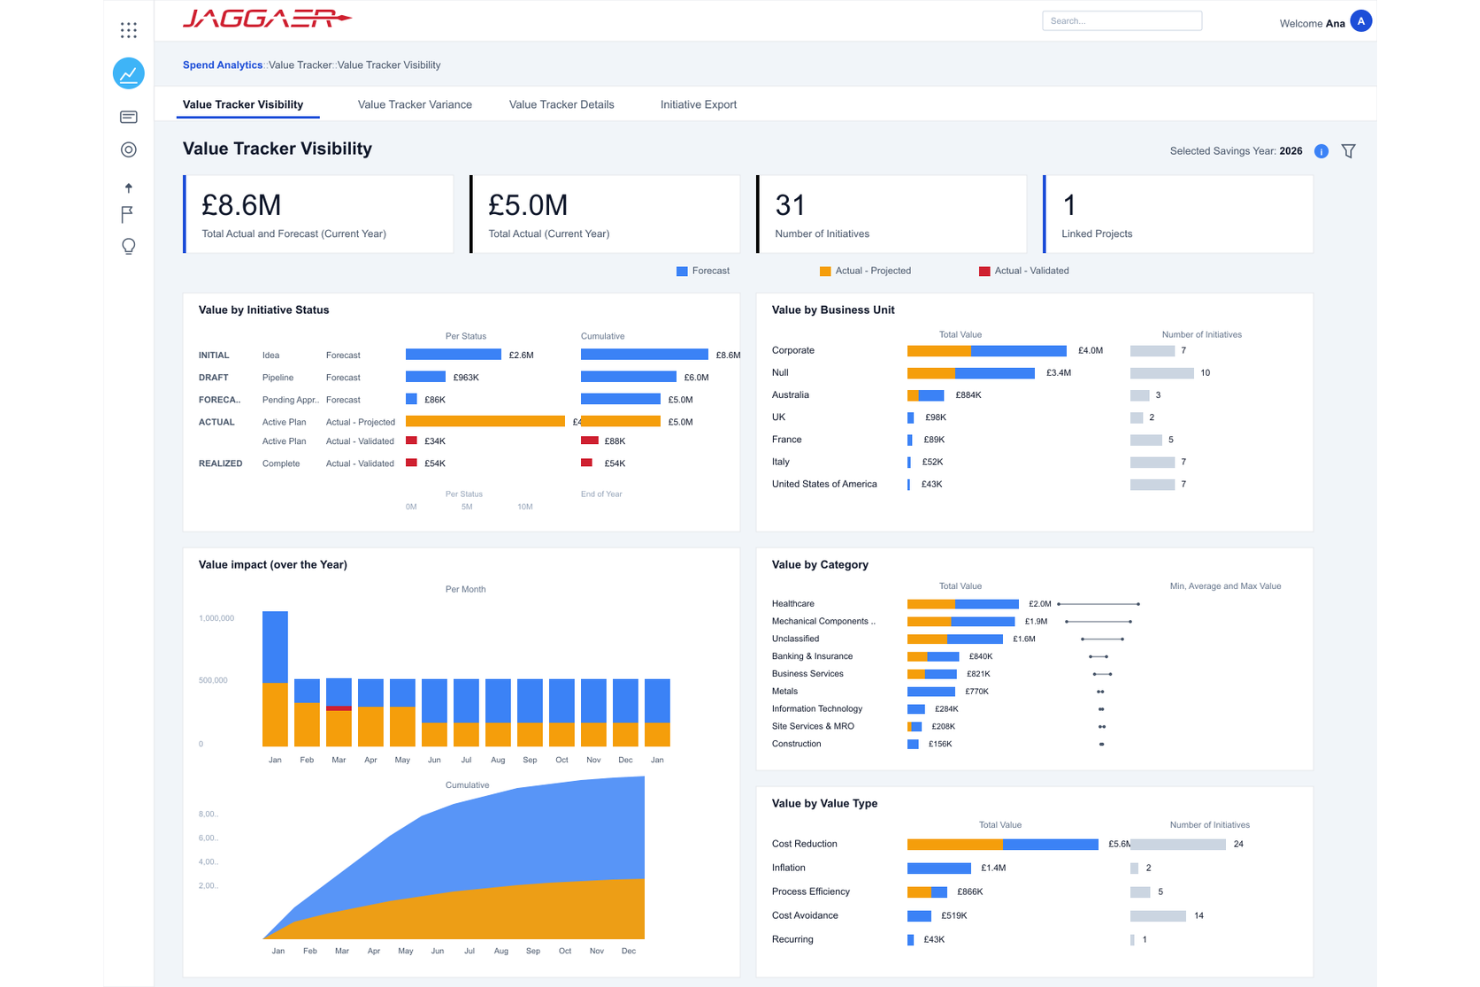Screen dimensions: 1480x987
Task: Click the Information Technology category label
Action: pos(817,709)
